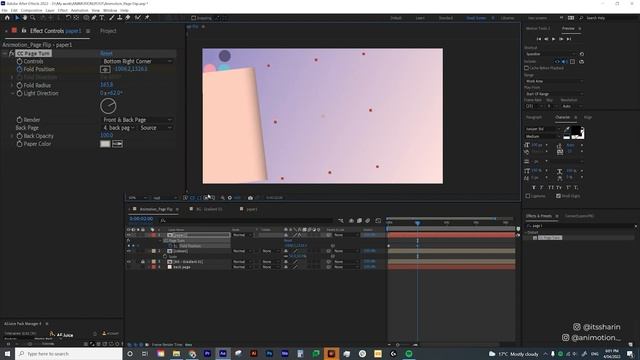Click the snapshot camera icon under viewer
The image size is (640, 360).
pyautogui.click(x=250, y=198)
